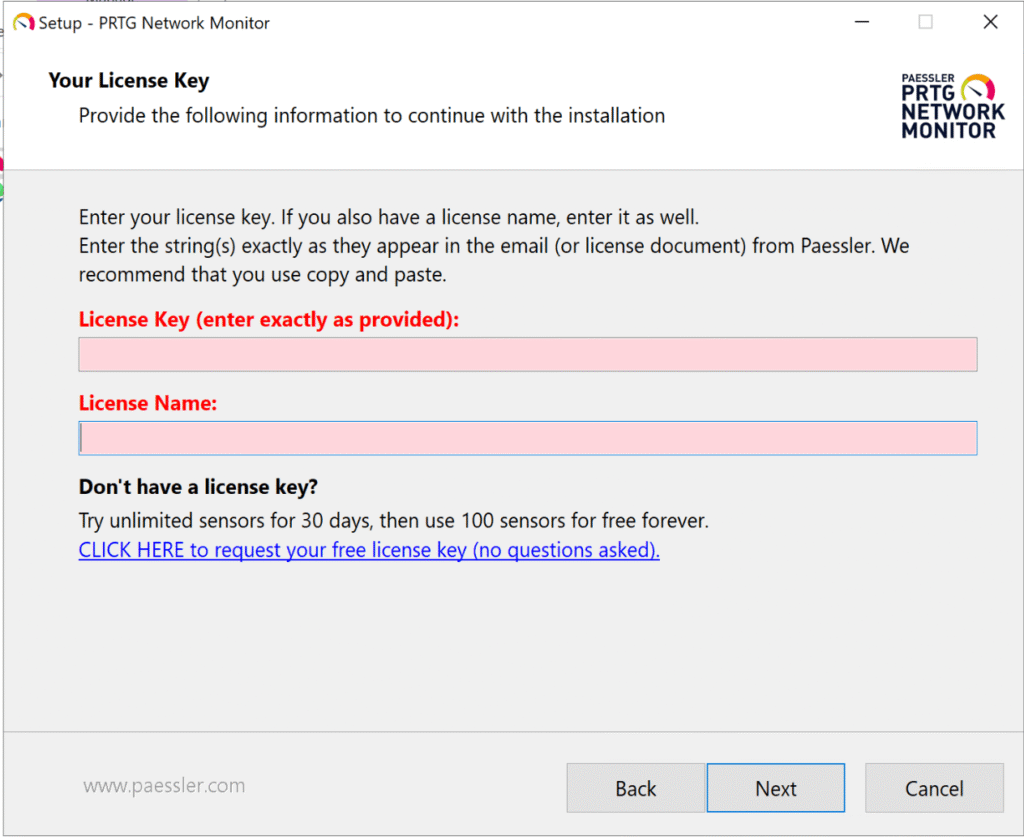This screenshot has width=1024, height=837.
Task: Click the Paessler PRTG Network Monitor logo
Action: [x=952, y=105]
